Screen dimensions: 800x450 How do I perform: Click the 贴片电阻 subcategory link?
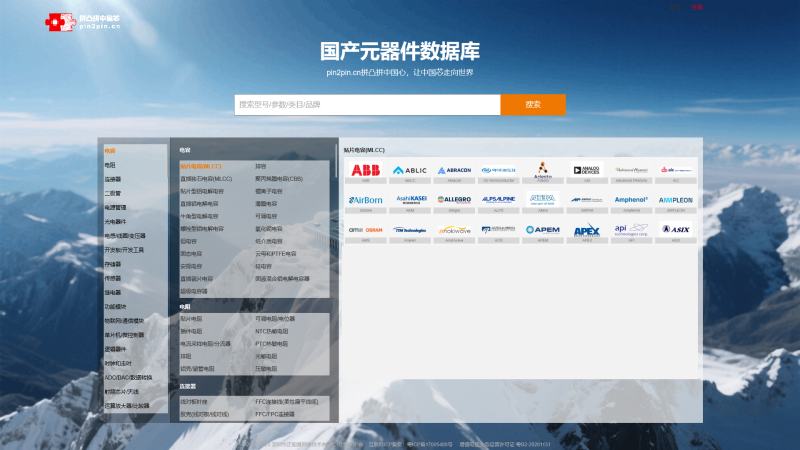click(191, 319)
